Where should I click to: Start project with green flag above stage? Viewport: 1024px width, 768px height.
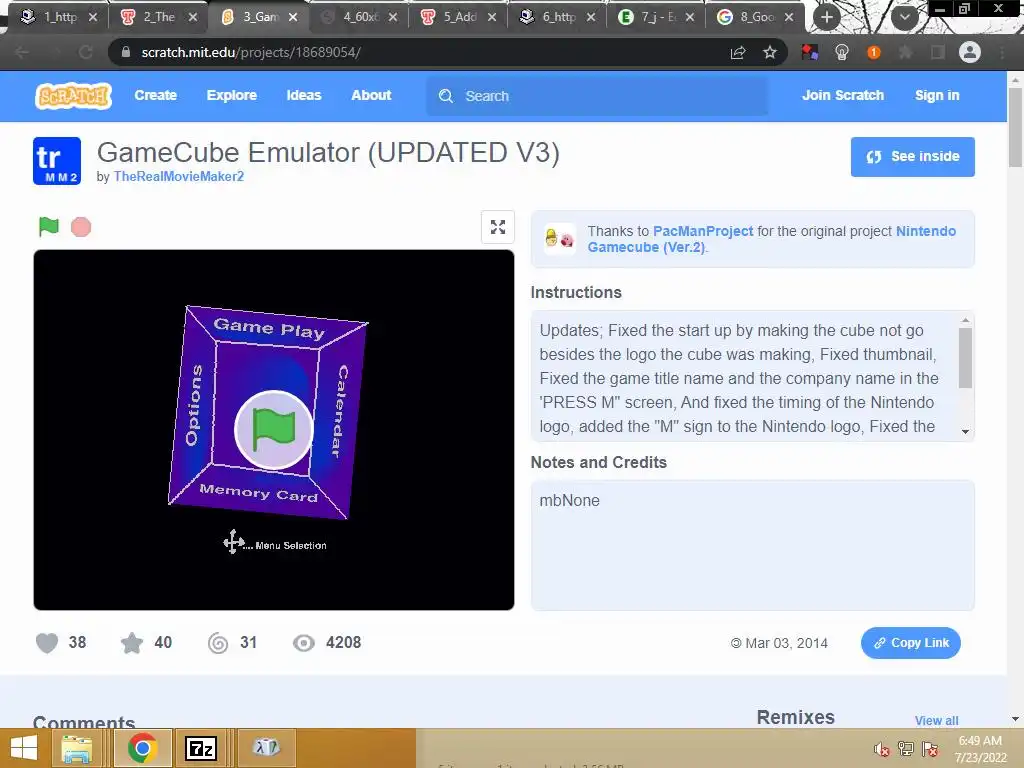point(48,227)
